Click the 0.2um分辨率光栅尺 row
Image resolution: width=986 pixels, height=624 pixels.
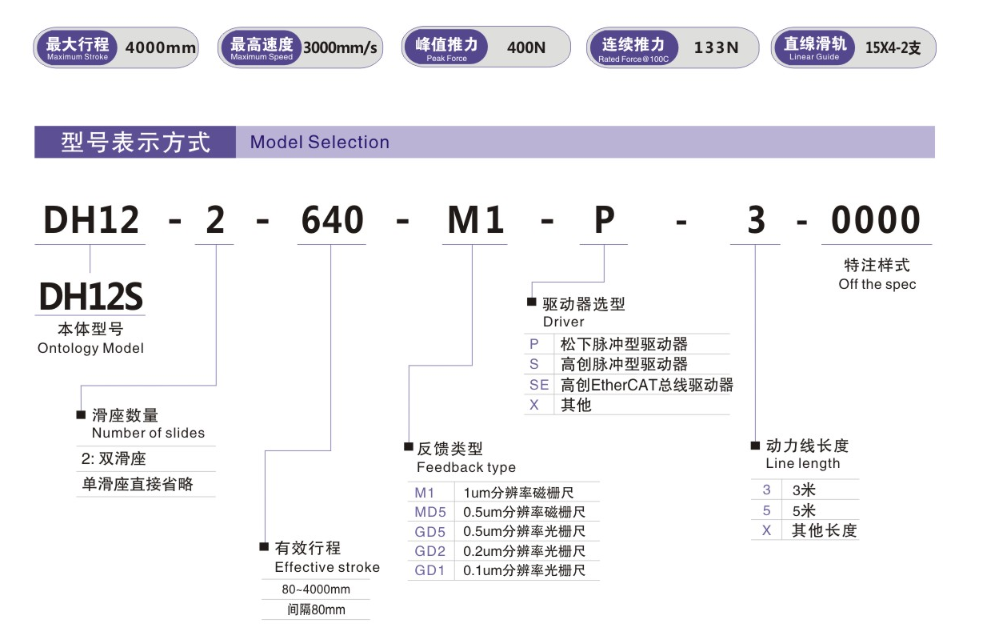click(x=524, y=551)
